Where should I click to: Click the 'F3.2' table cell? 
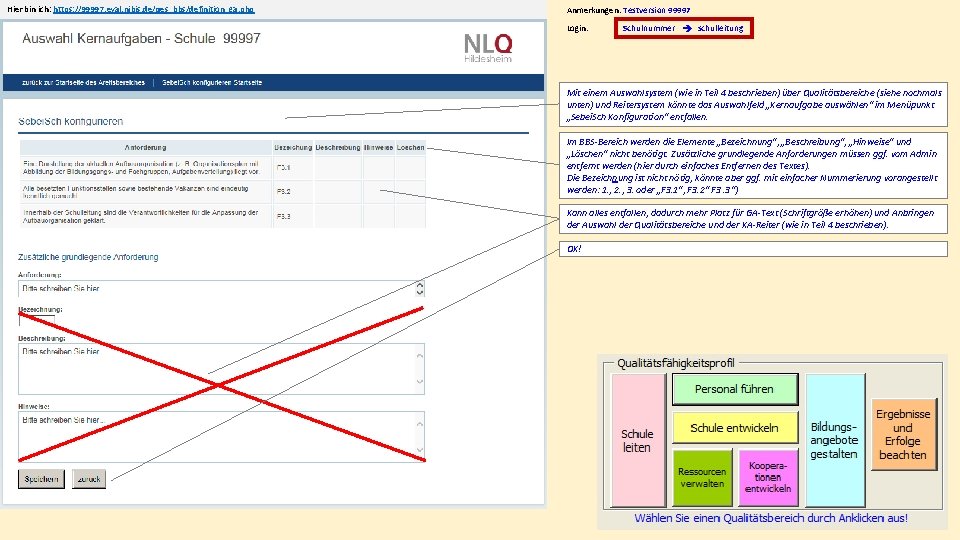click(293, 192)
